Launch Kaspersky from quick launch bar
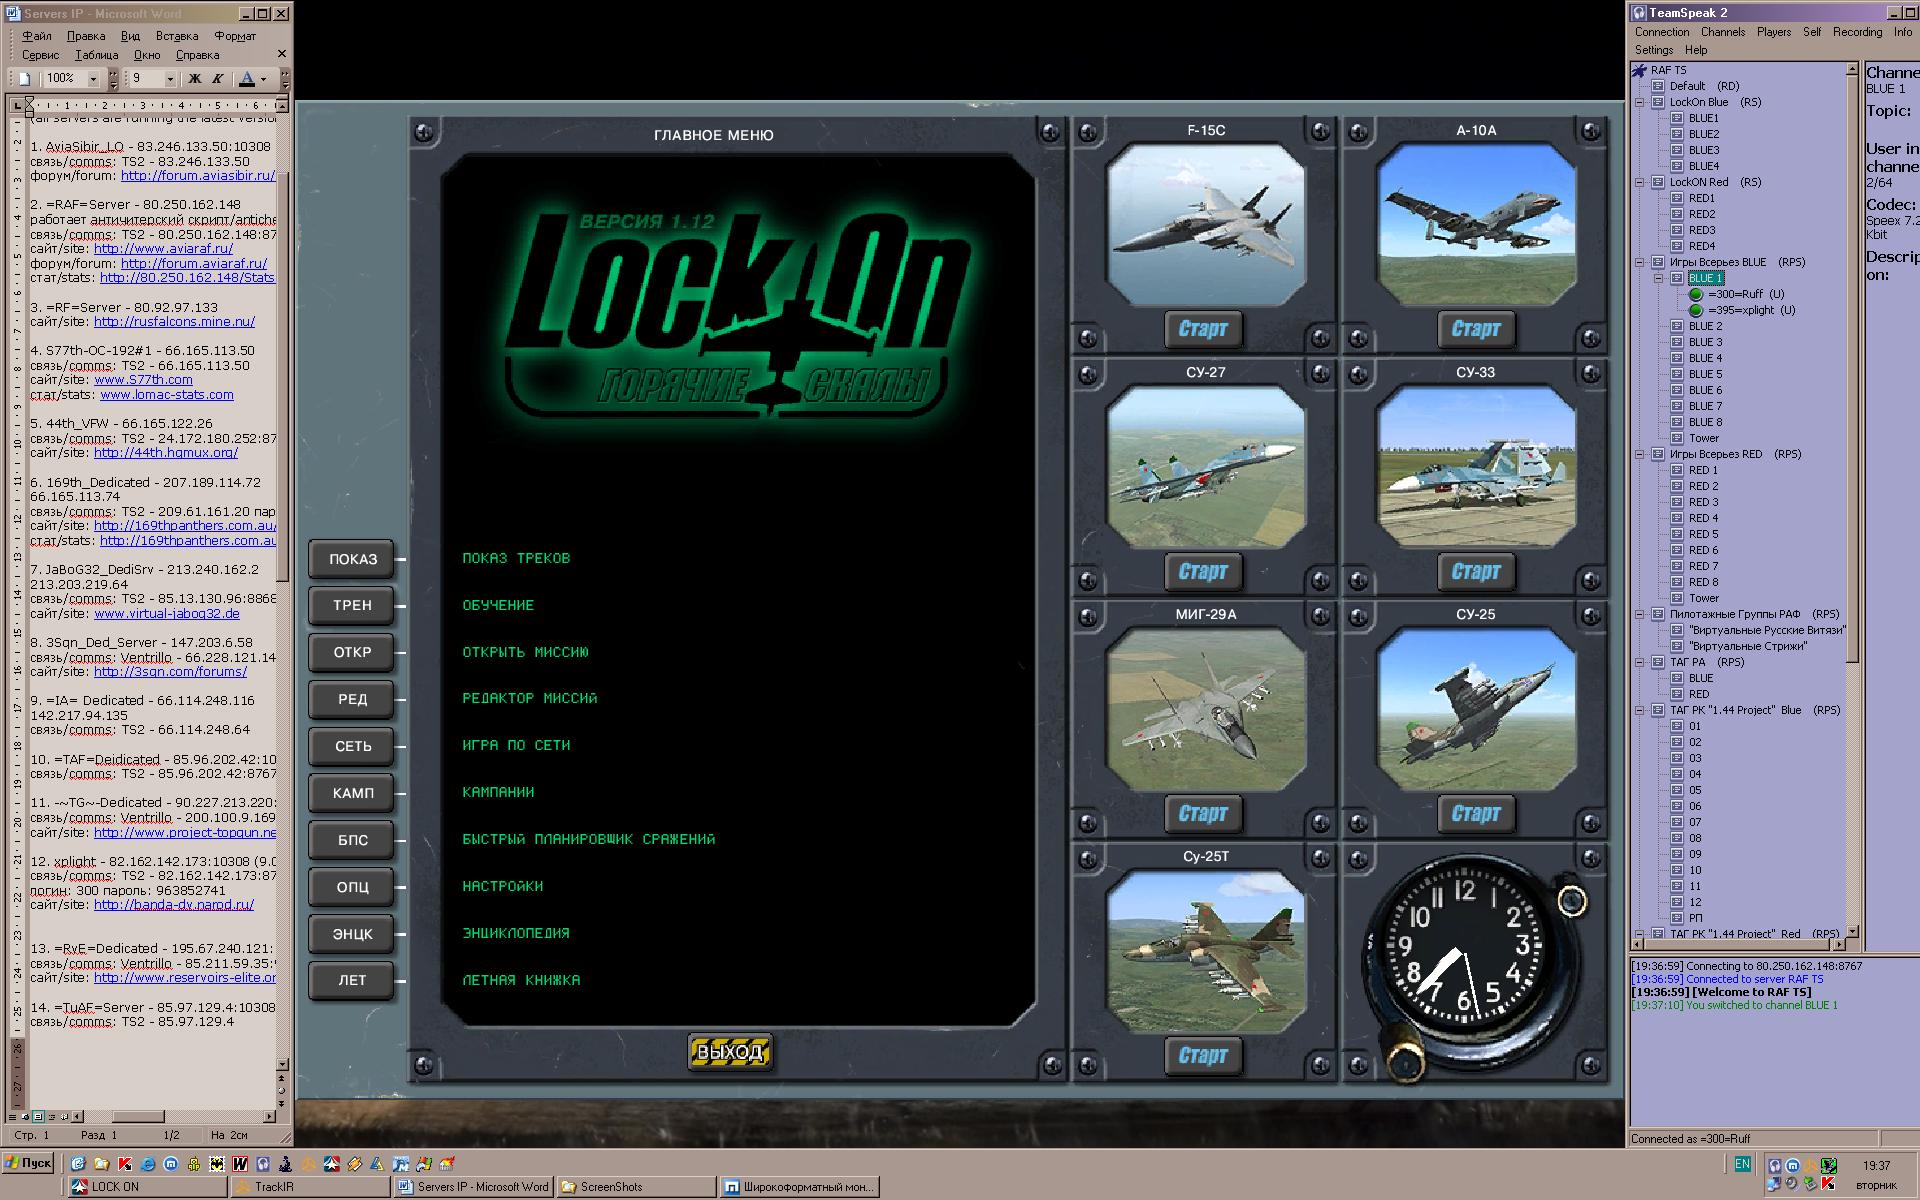The image size is (1920, 1200). tap(125, 1164)
